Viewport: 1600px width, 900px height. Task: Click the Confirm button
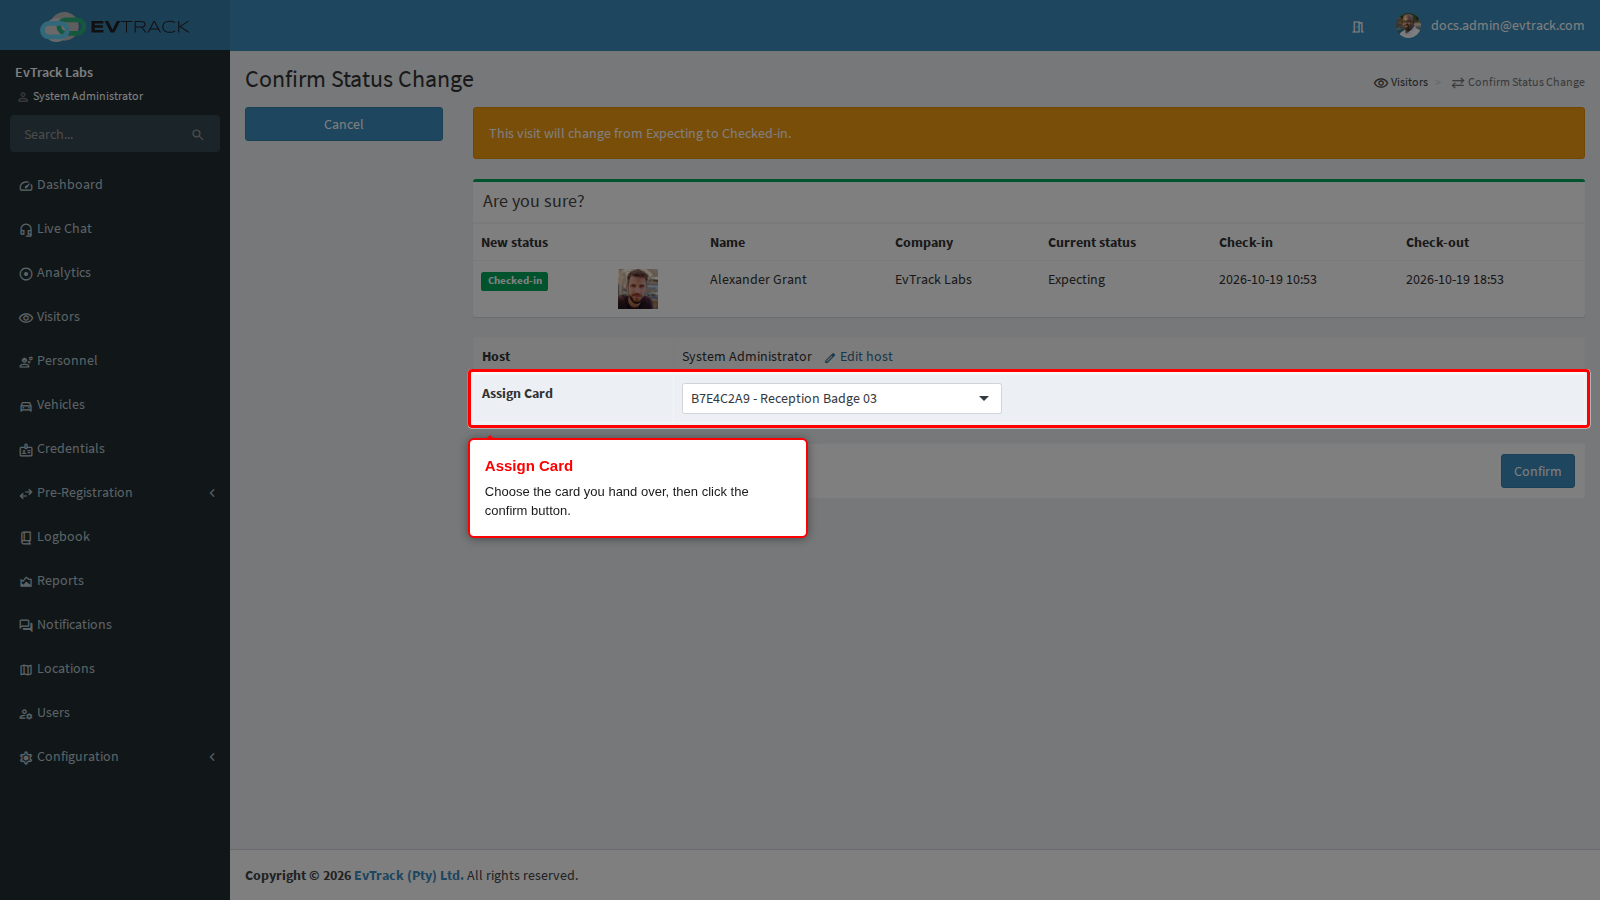1537,471
